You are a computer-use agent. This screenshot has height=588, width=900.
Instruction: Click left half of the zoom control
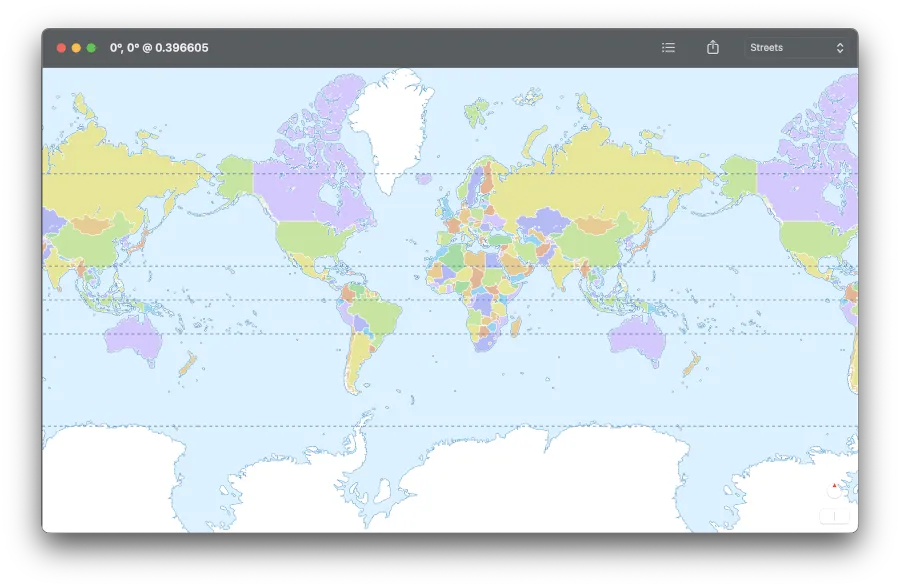(x=827, y=516)
